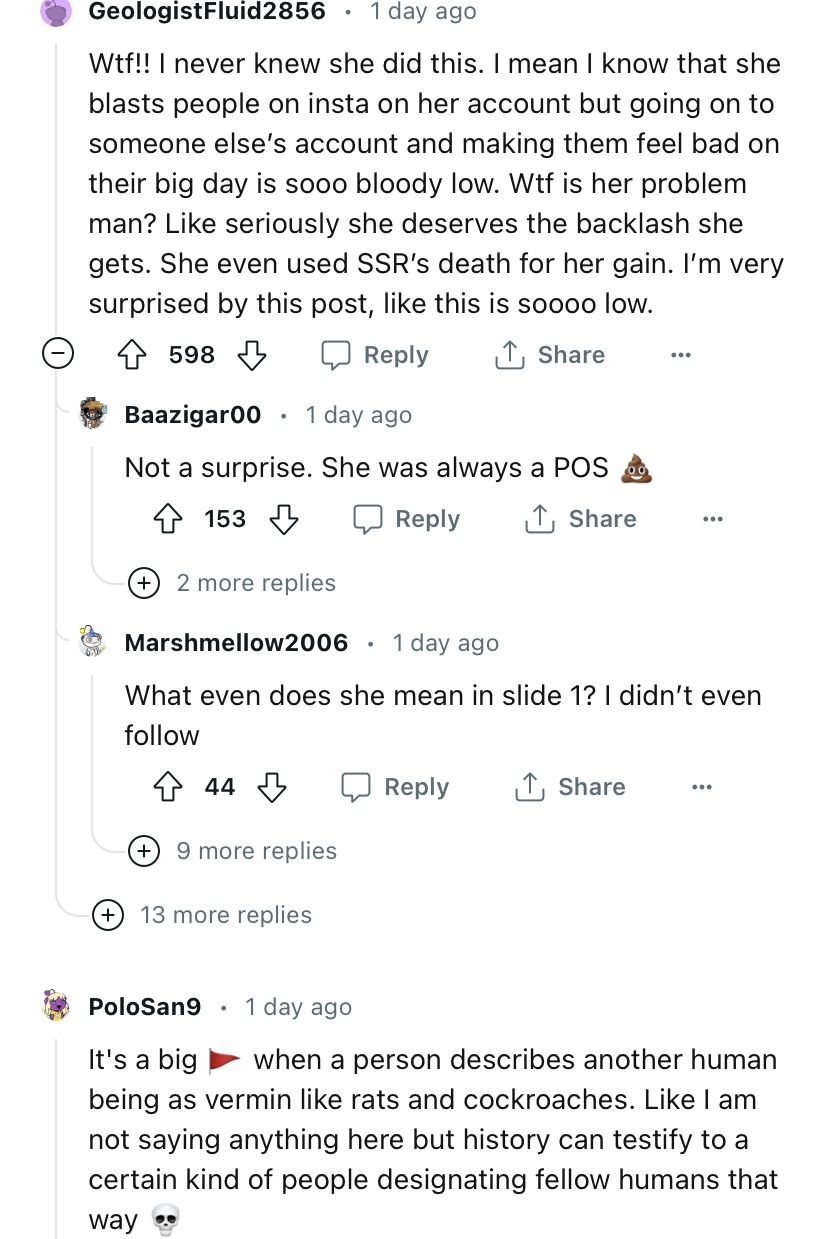Collapse GeologistFluid2856's comment thread

tap(58, 355)
